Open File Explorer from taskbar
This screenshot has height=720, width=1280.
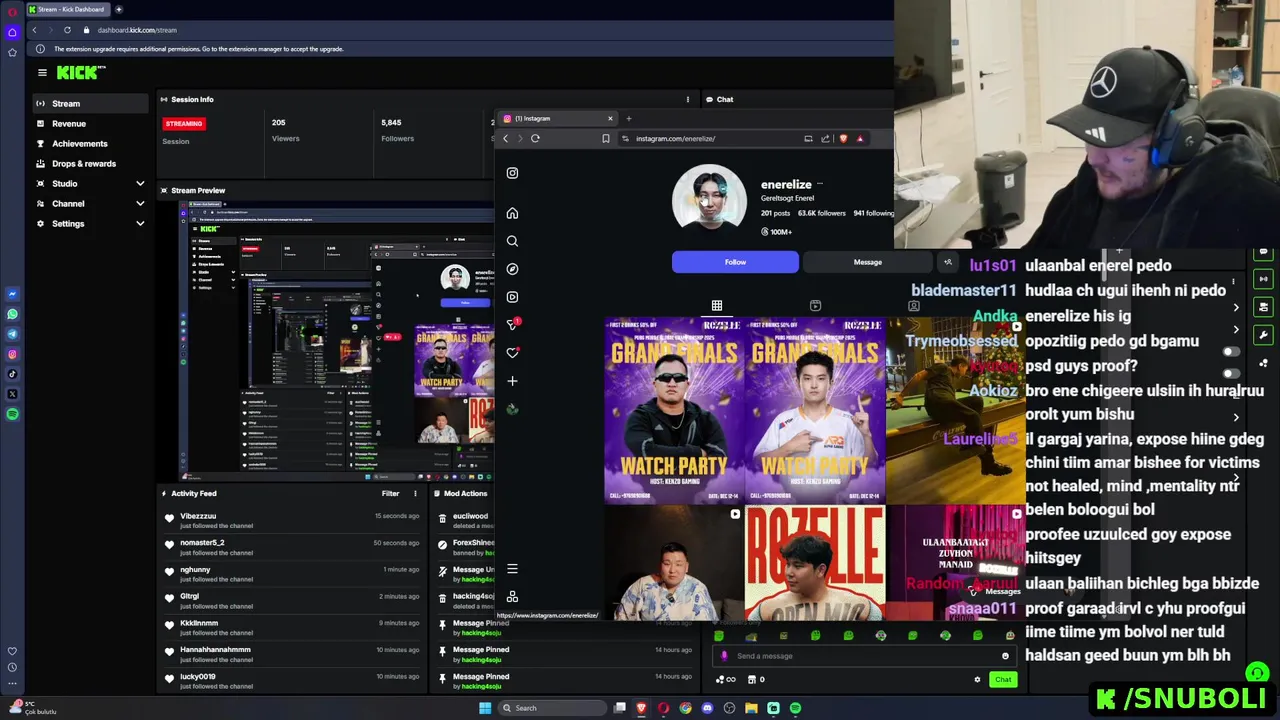751,708
